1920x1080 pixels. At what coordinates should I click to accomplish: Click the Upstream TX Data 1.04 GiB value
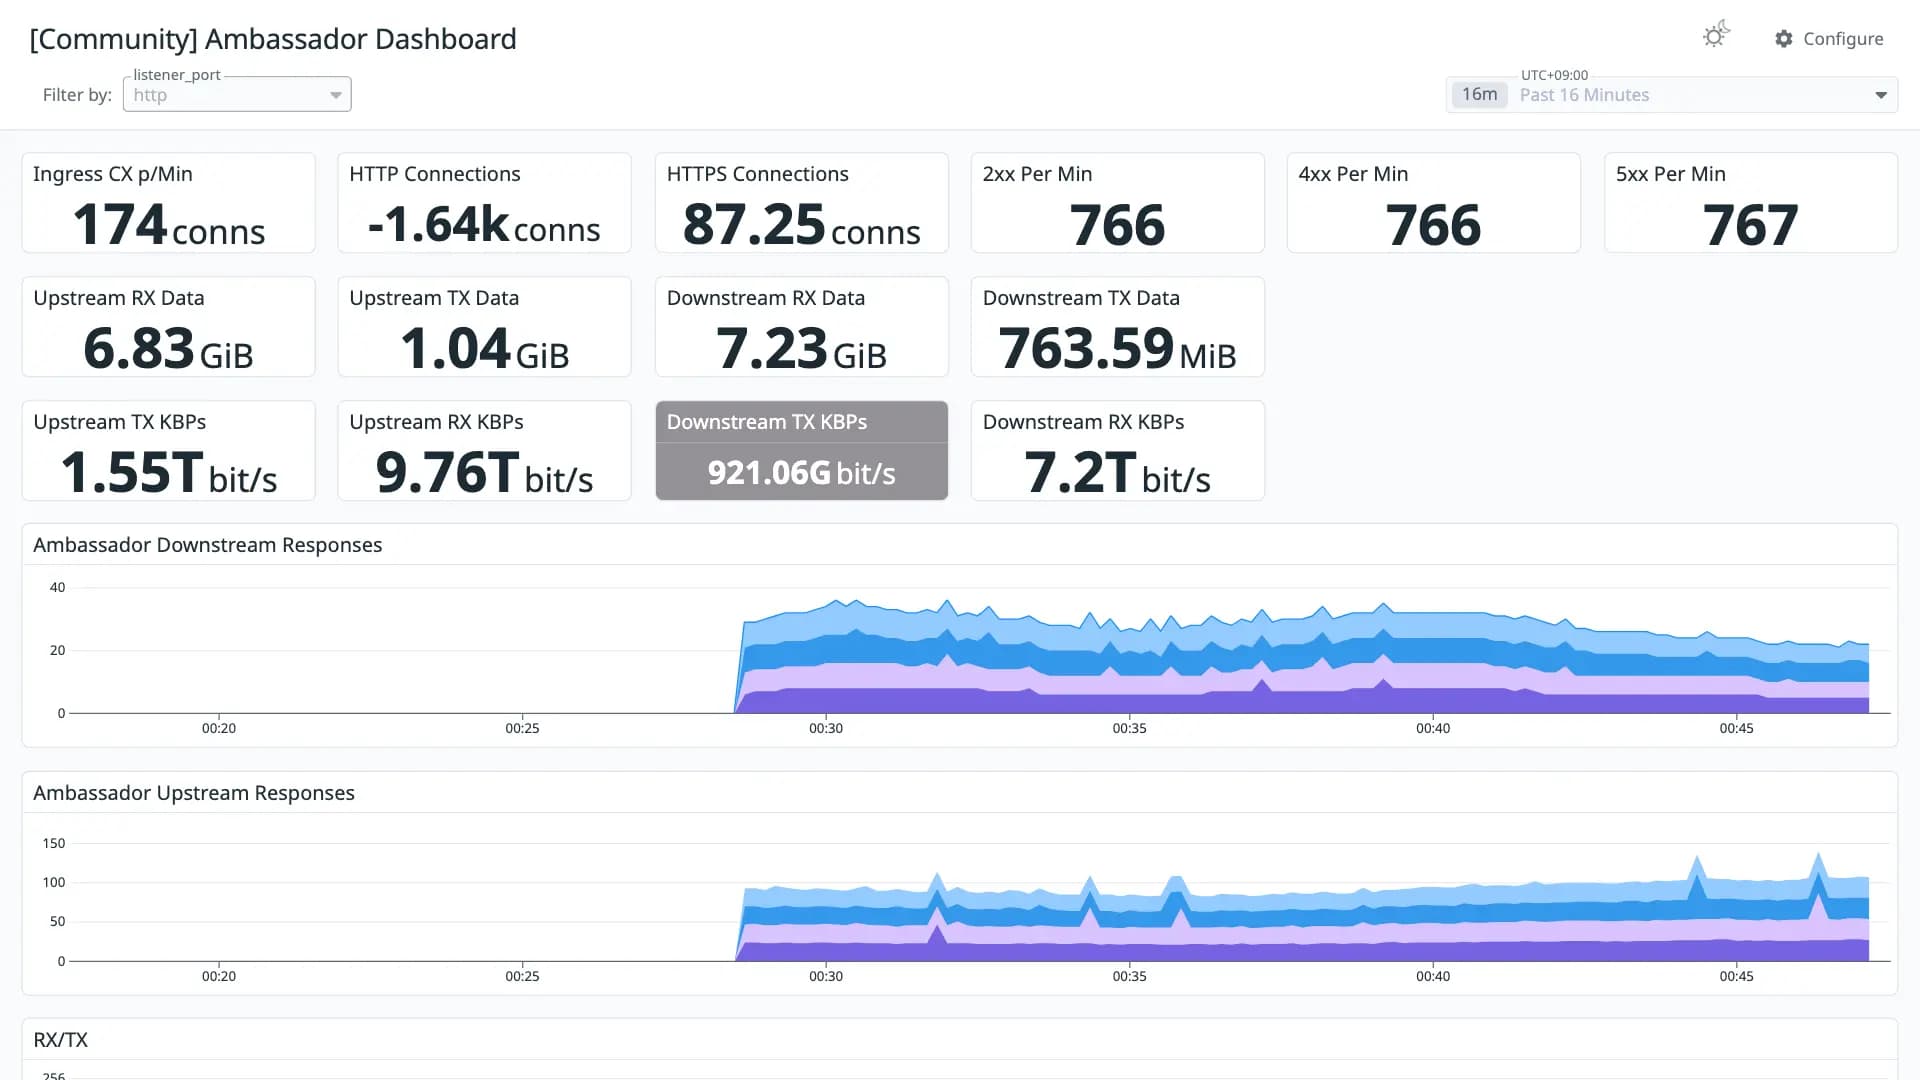pos(484,349)
